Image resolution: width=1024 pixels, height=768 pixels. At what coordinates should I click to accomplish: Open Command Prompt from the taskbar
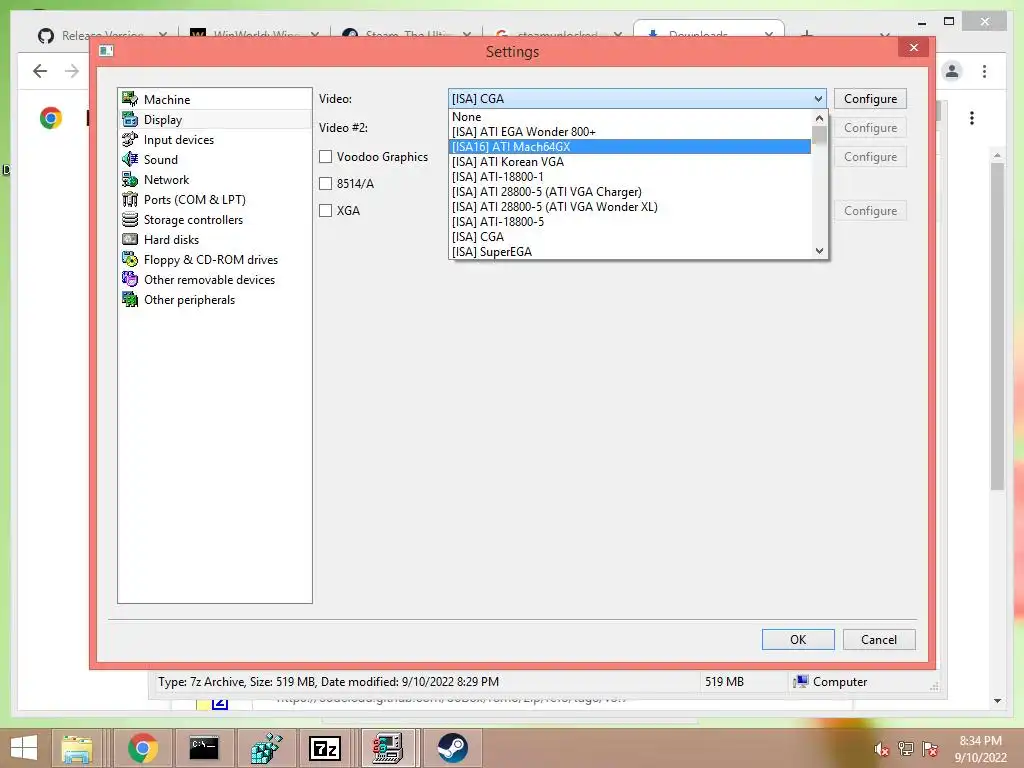[x=204, y=748]
